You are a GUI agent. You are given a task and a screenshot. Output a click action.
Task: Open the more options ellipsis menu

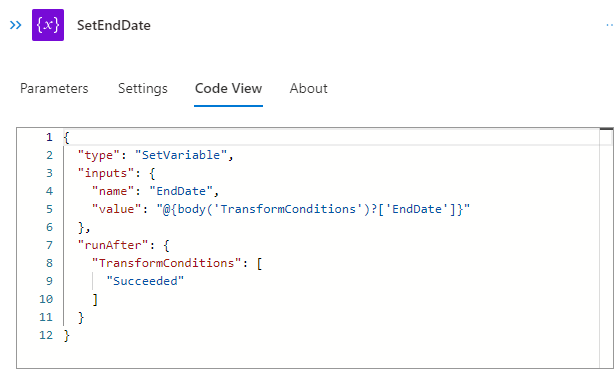[610, 25]
